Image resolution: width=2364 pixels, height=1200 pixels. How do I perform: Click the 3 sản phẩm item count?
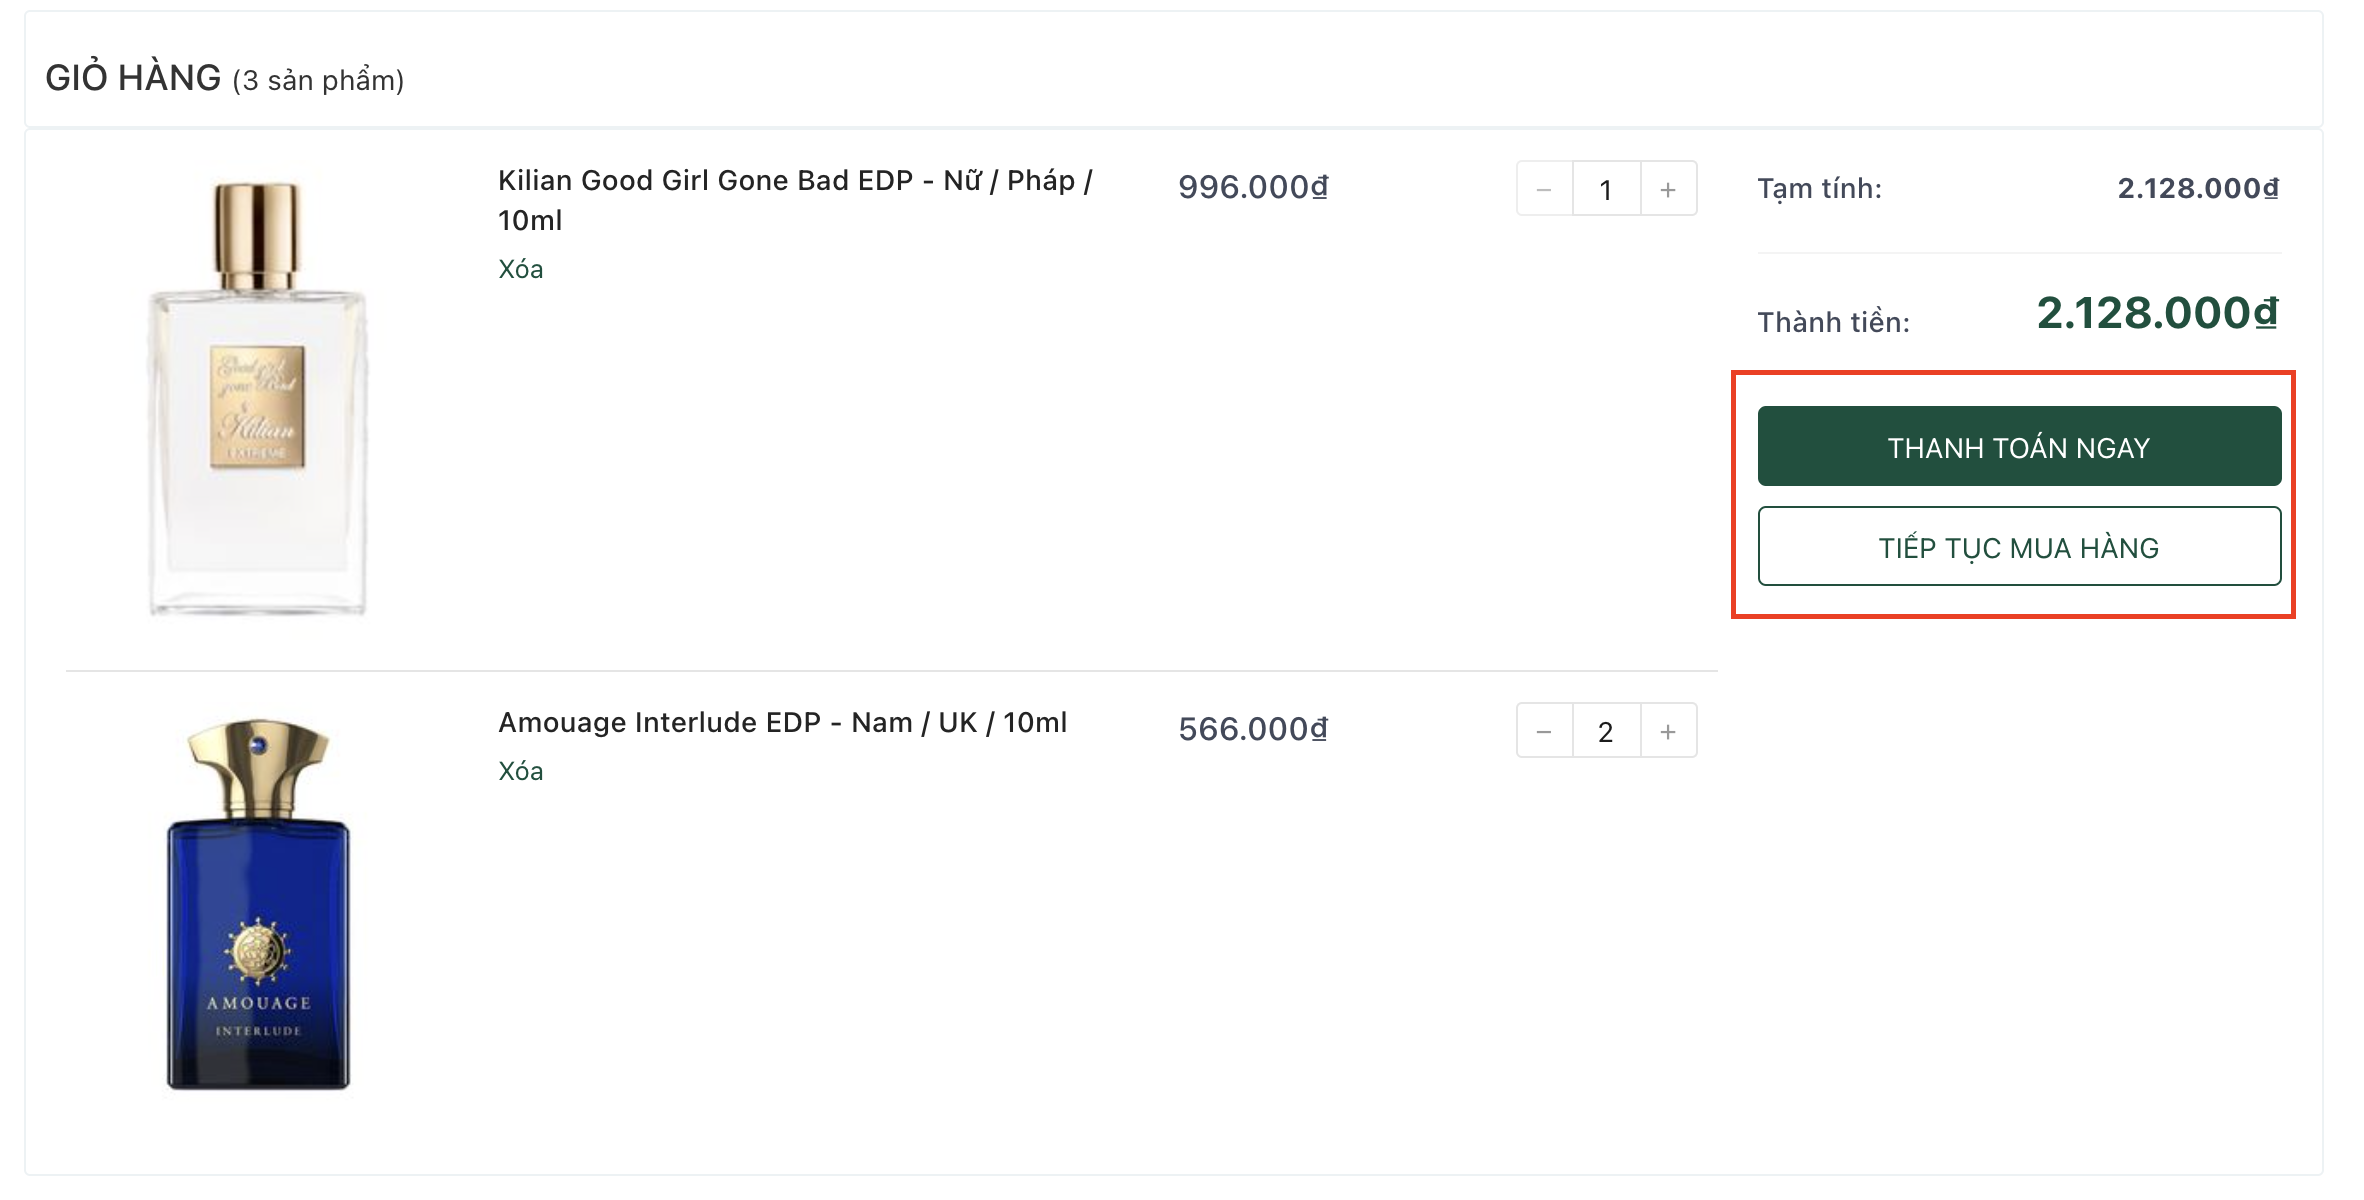pyautogui.click(x=318, y=80)
